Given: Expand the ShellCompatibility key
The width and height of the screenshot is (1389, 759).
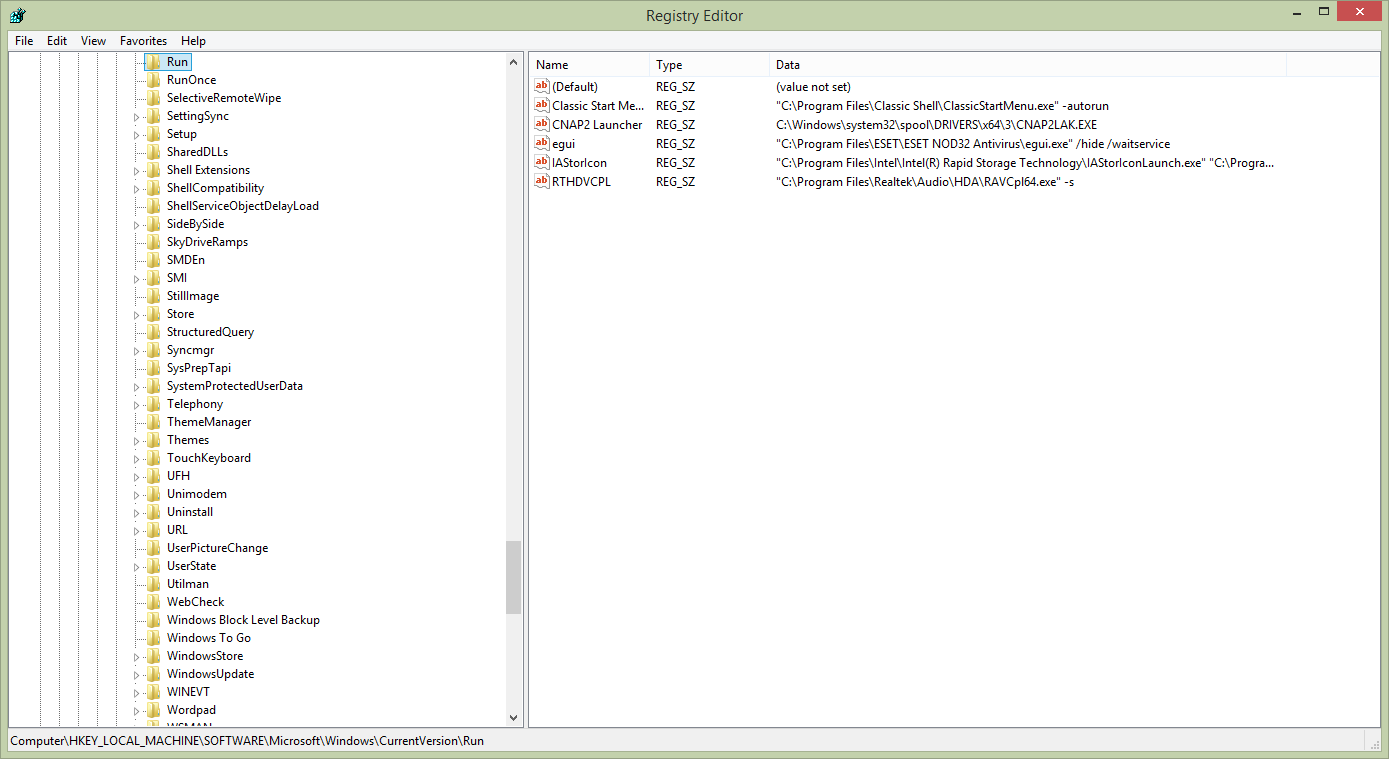Looking at the screenshot, I should [x=137, y=189].
